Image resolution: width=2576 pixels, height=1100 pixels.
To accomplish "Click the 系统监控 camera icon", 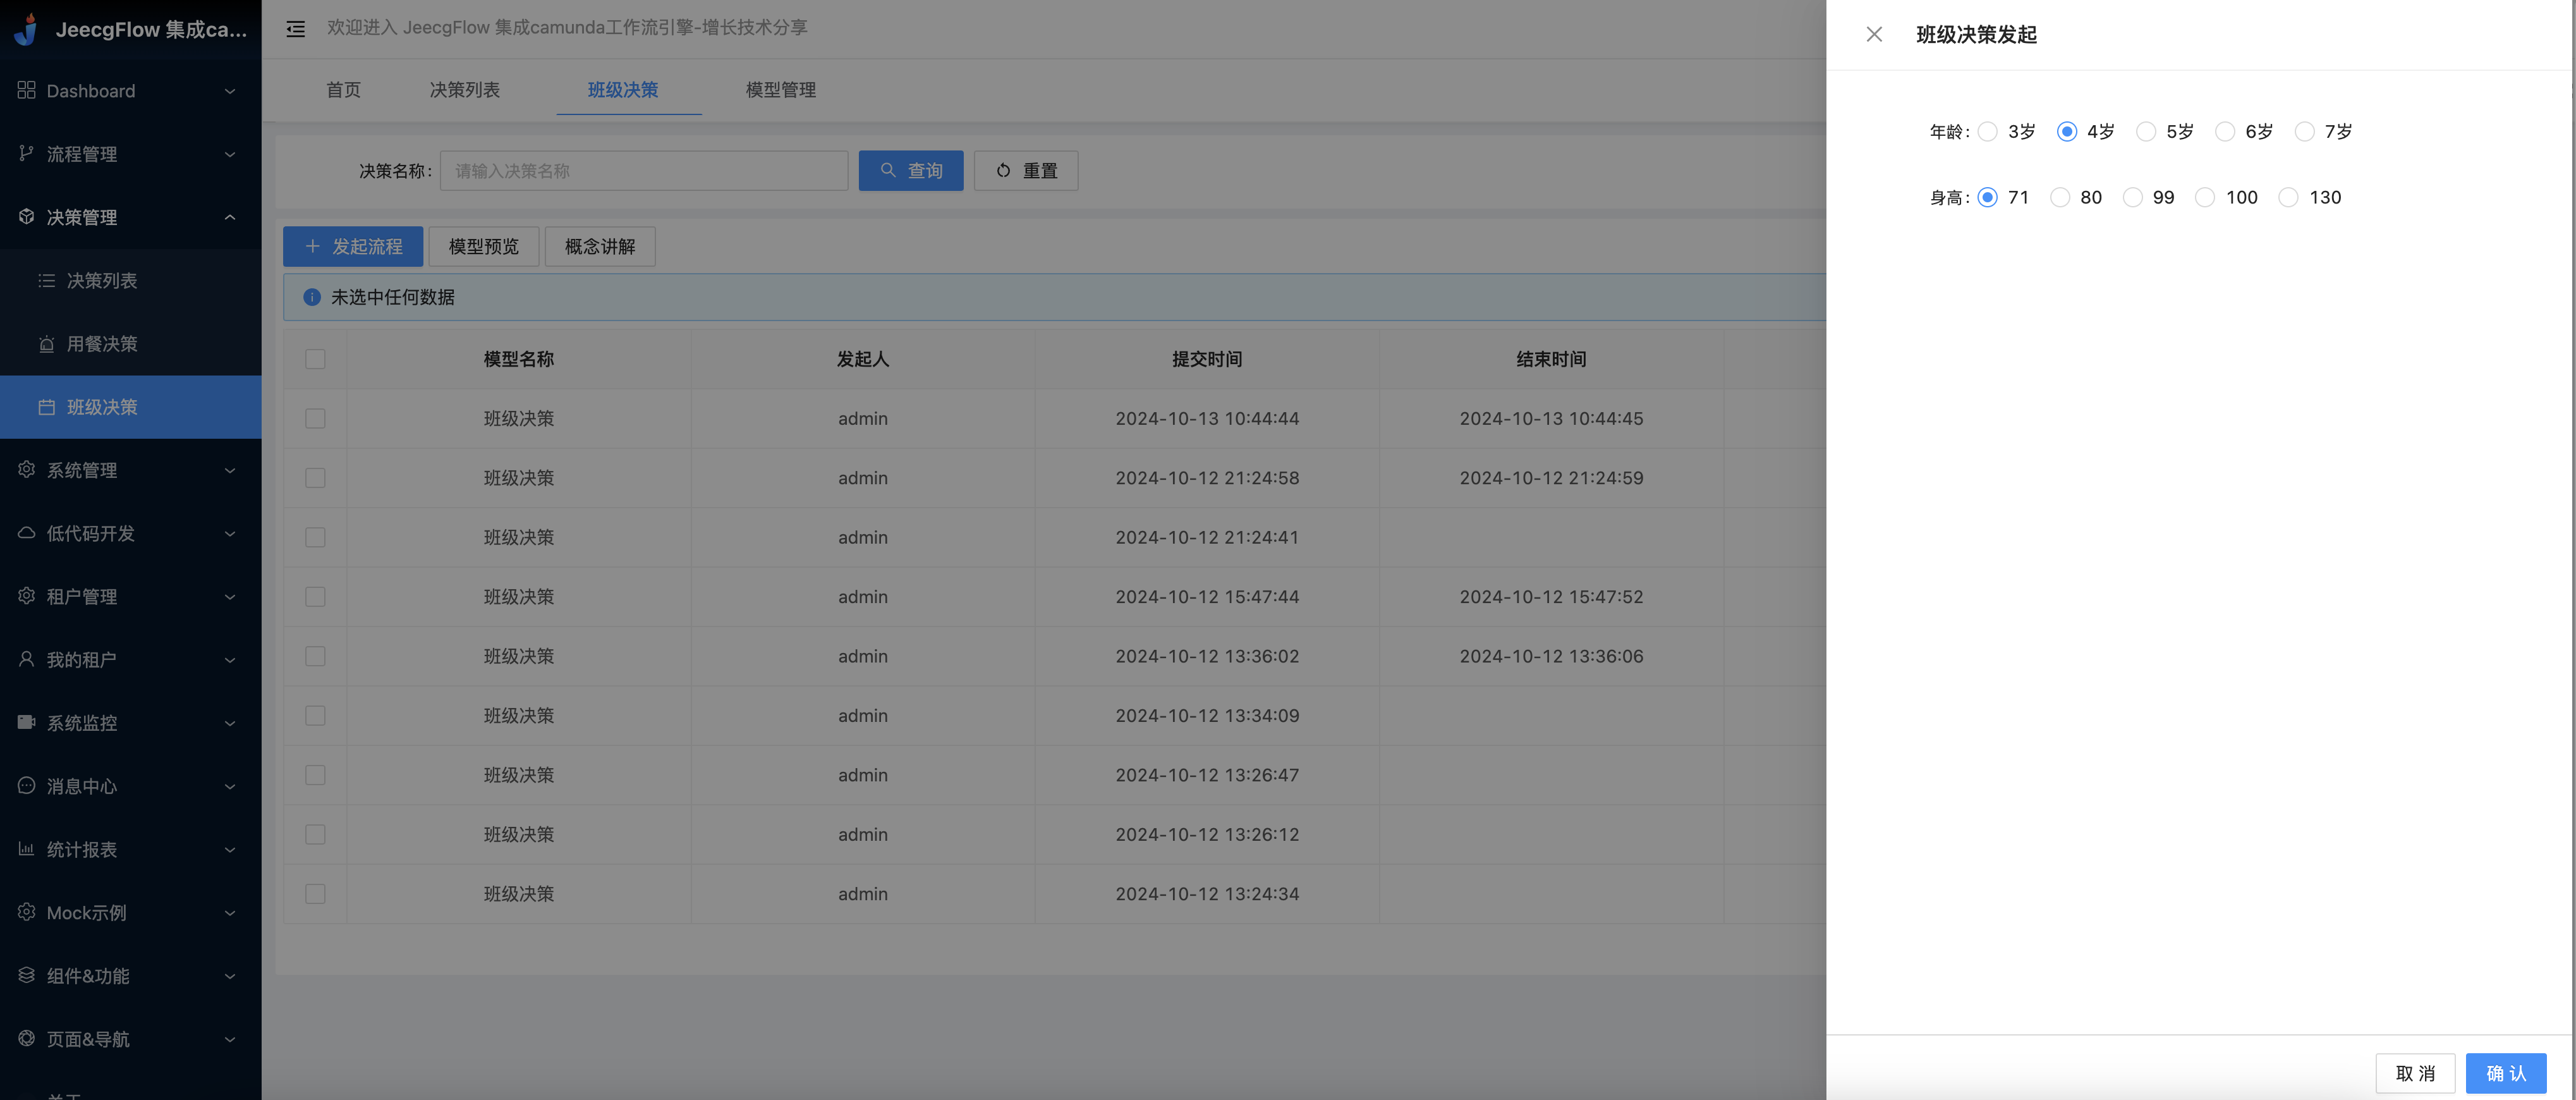I will tap(26, 723).
